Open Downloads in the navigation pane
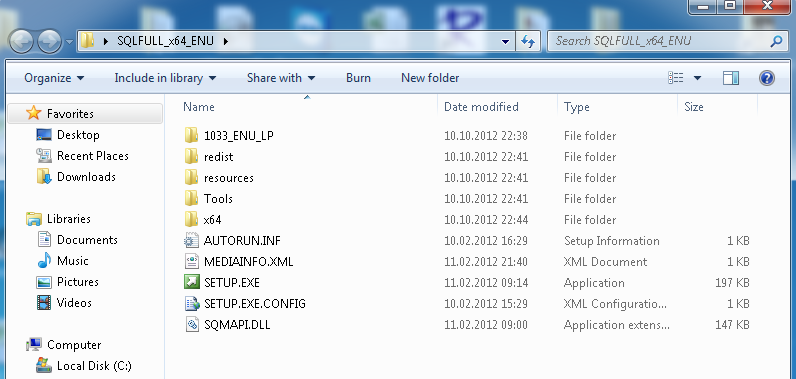 [86, 177]
